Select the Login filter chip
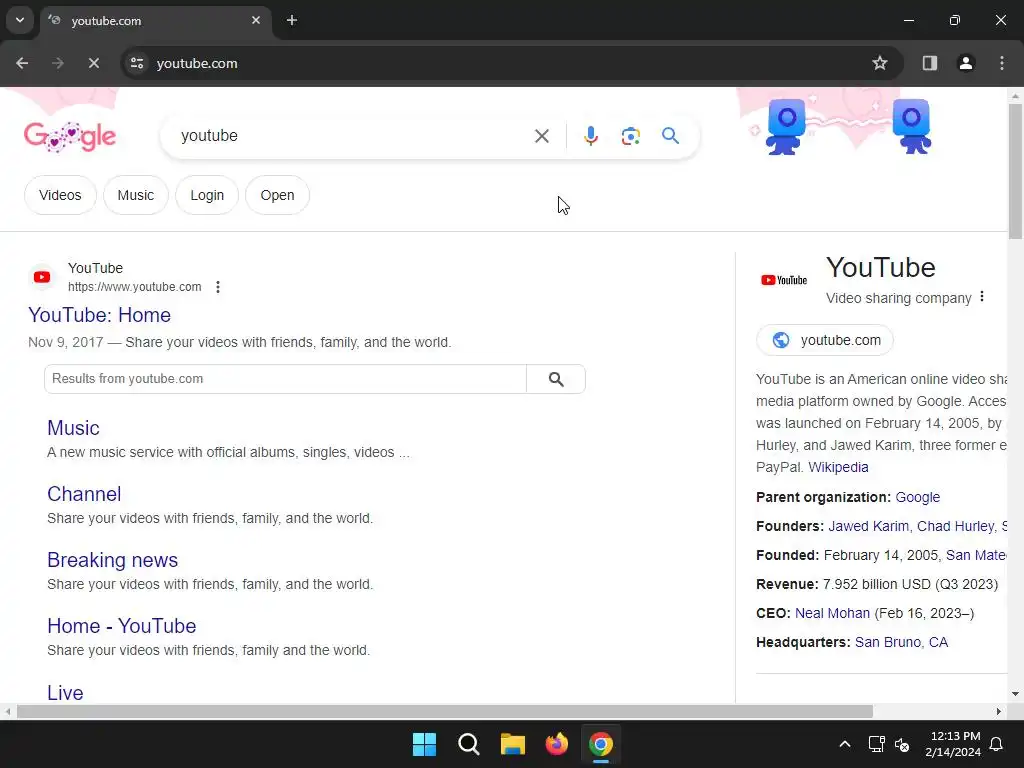Screen dimensions: 1024x768 [x=207, y=195]
